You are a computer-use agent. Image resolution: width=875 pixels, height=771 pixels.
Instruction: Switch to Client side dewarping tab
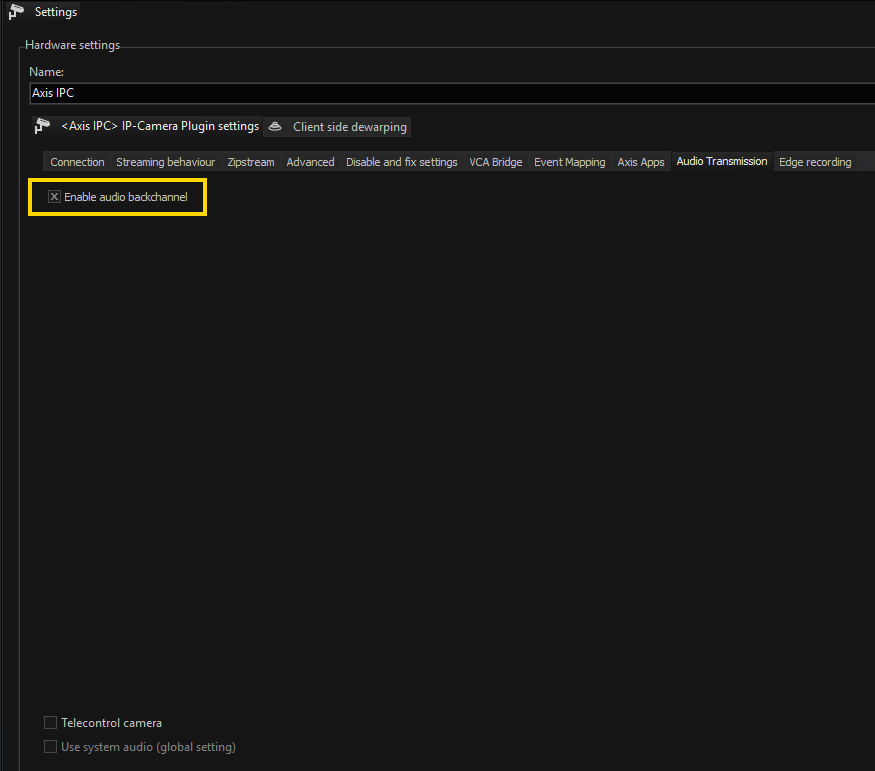point(337,127)
